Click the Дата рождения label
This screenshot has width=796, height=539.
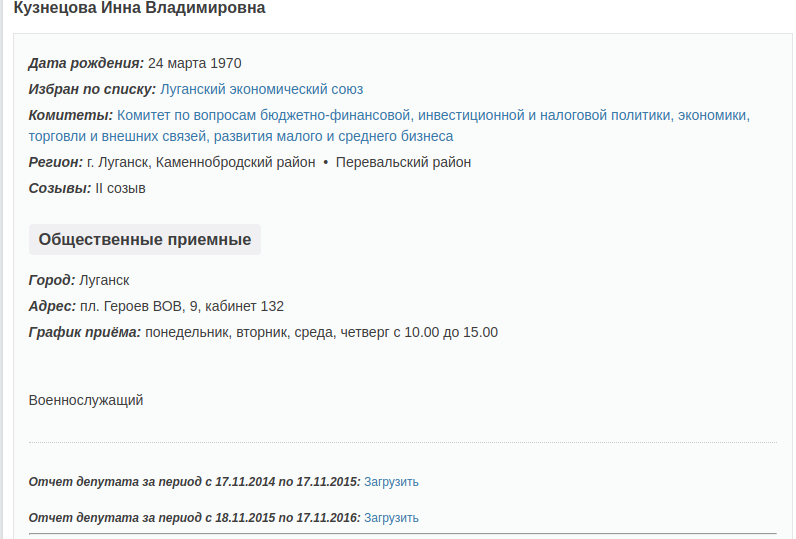tap(86, 63)
